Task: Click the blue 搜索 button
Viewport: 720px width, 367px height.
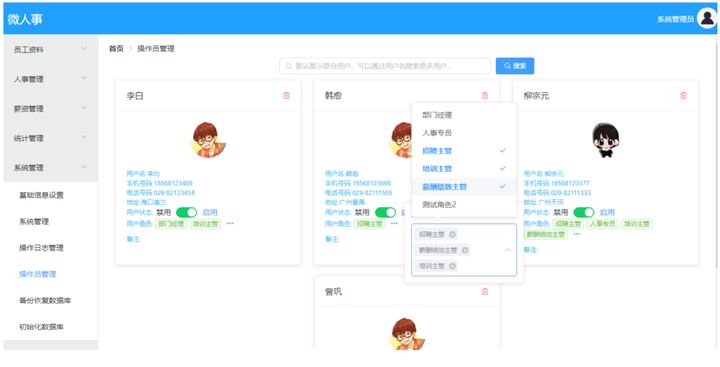Action: point(515,66)
